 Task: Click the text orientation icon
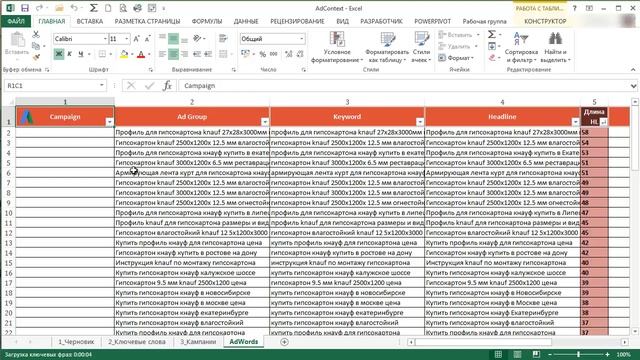(x=198, y=39)
